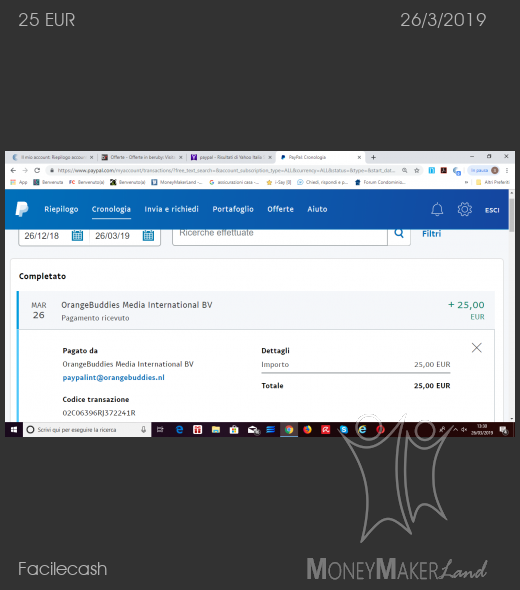
Task: Show hidden system tray icons
Action: tap(455, 430)
